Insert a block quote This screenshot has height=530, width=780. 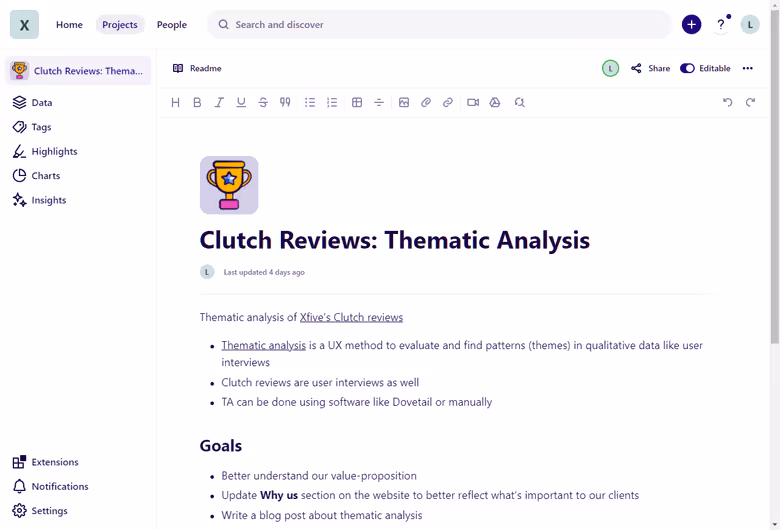tap(285, 103)
